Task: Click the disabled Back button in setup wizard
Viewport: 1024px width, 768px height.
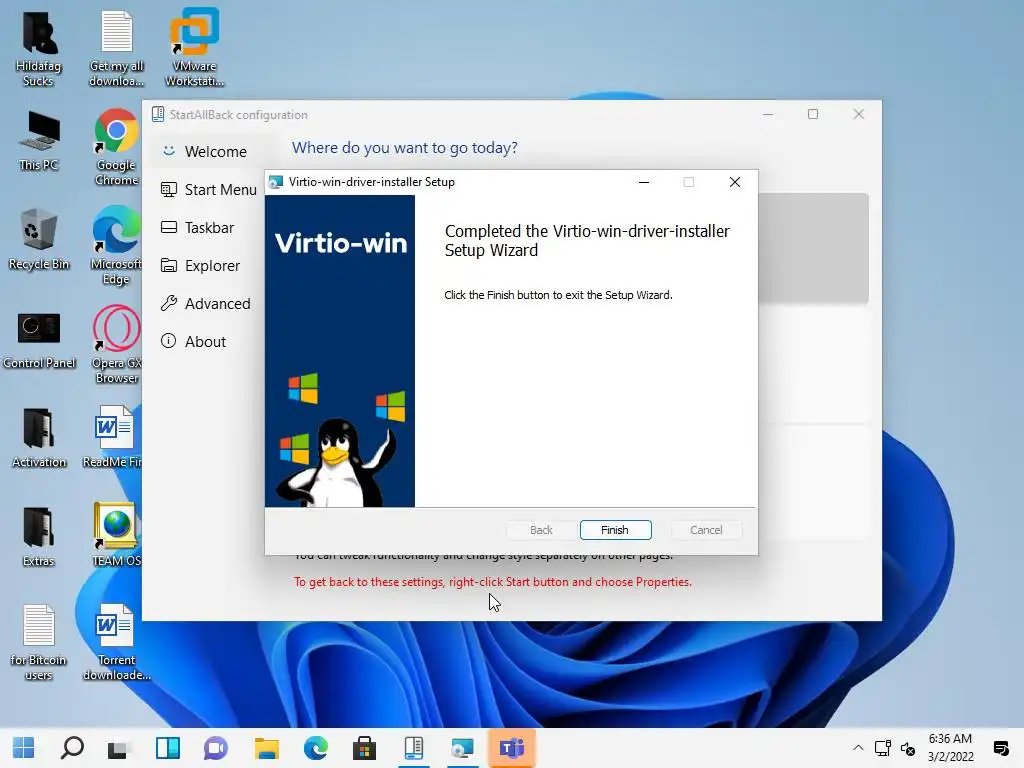Action: (541, 530)
